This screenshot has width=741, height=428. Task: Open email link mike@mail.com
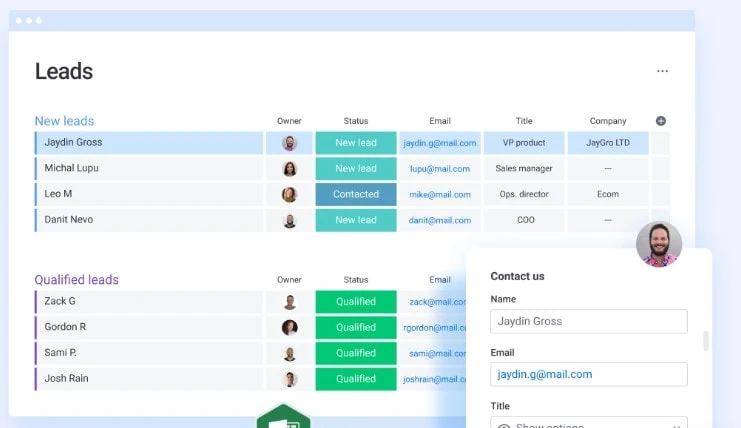[x=439, y=195]
